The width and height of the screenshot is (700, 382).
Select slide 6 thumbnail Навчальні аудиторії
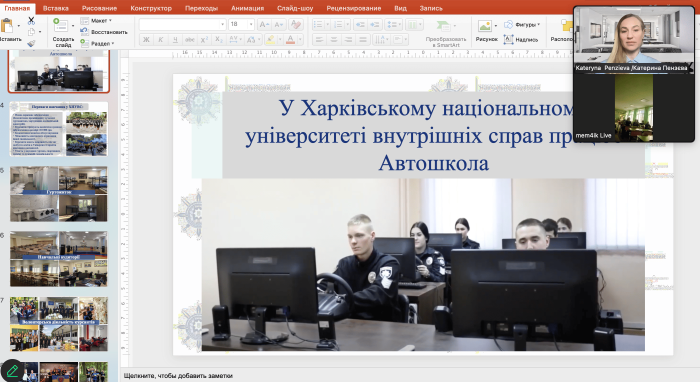click(58, 259)
